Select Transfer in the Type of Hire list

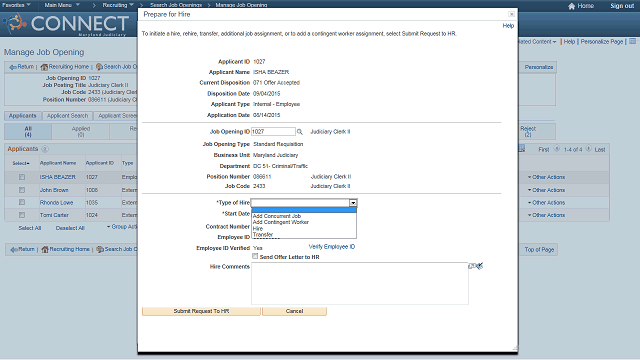263,235
